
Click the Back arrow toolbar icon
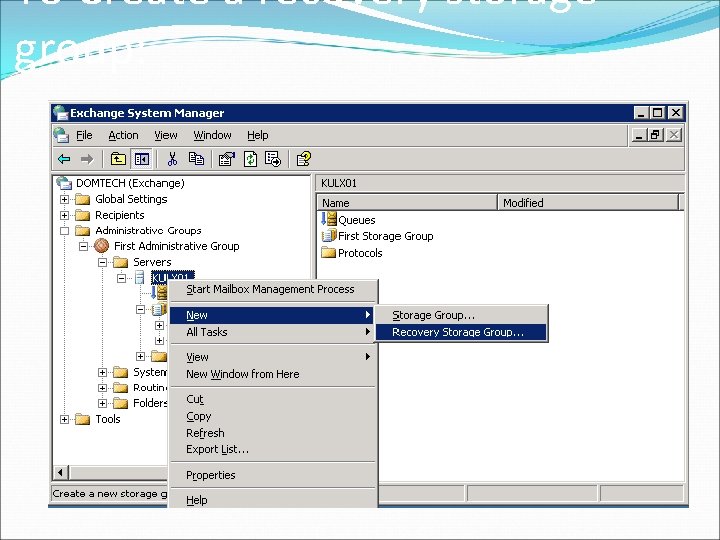click(64, 159)
